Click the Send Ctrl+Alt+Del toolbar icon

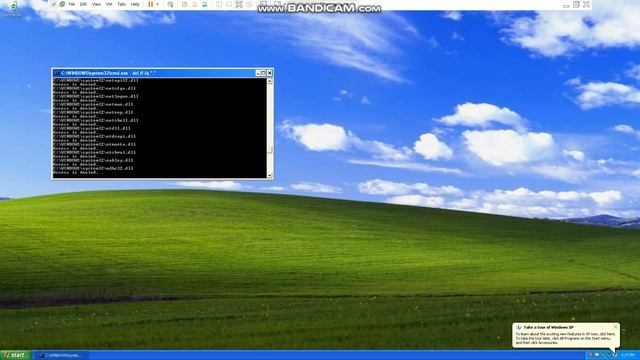[170, 4]
